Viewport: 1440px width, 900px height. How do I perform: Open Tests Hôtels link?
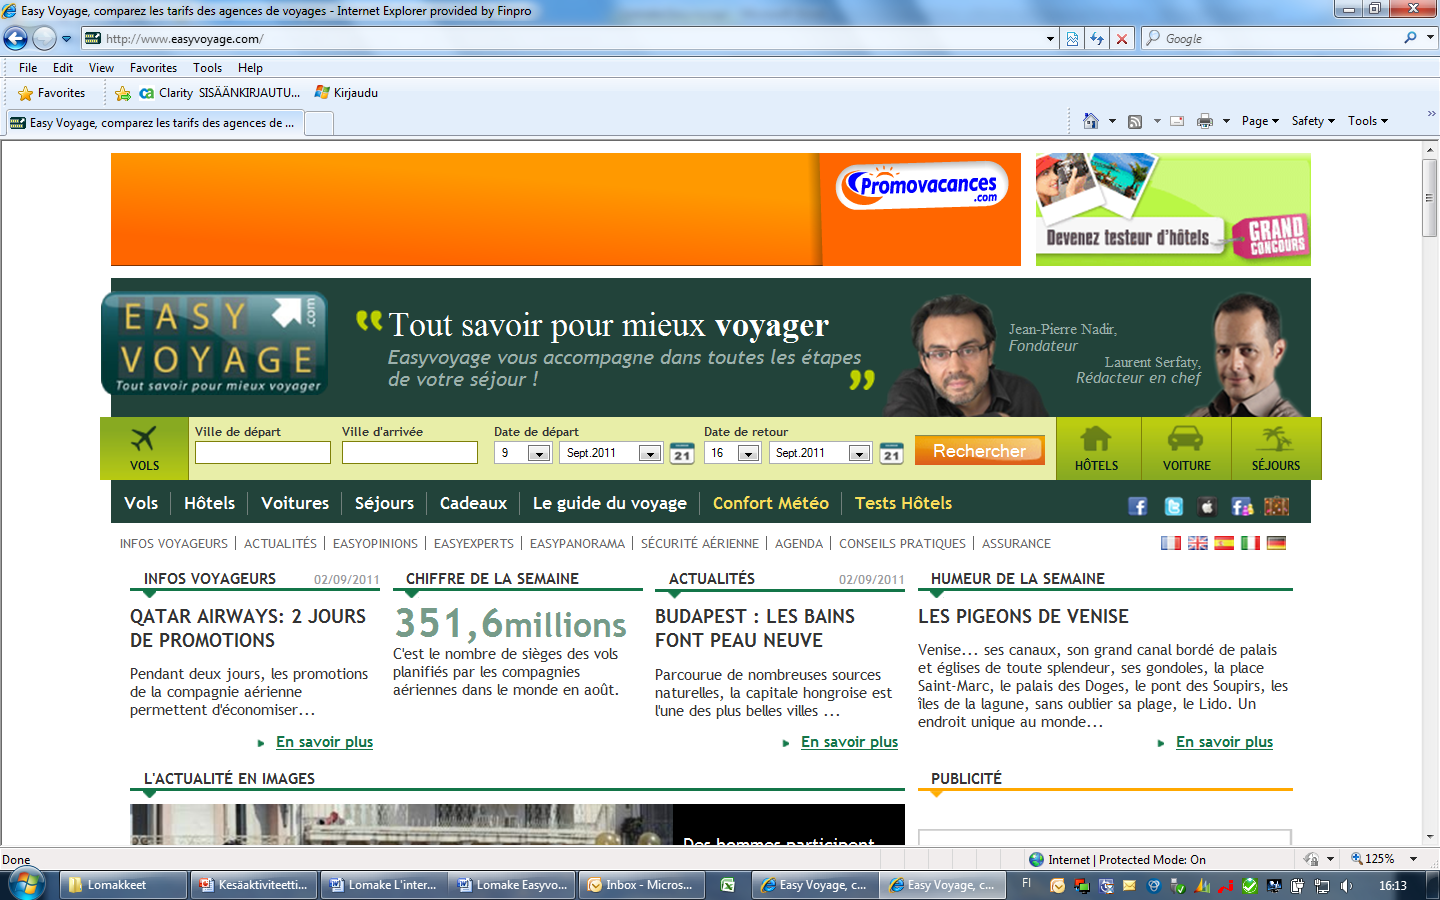point(903,503)
